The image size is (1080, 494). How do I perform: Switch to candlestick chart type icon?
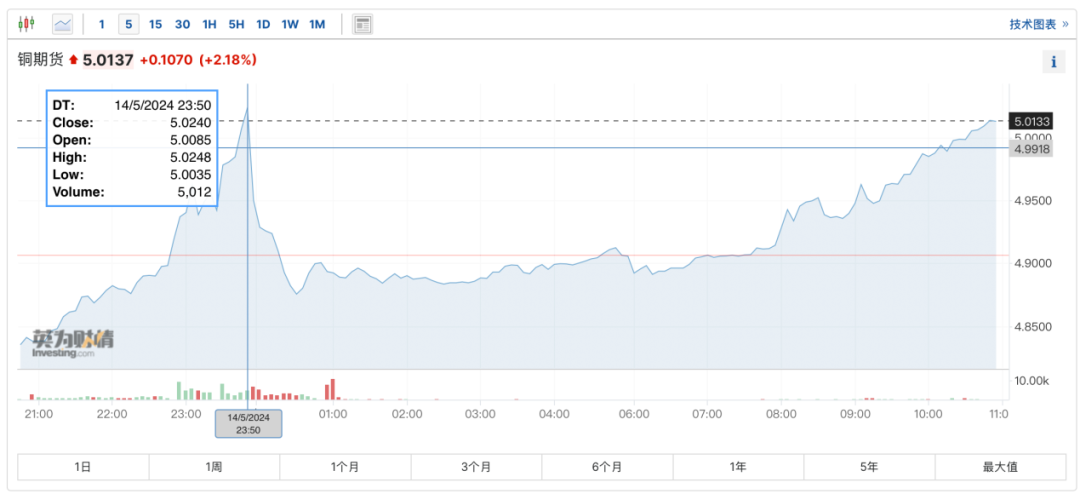26,24
